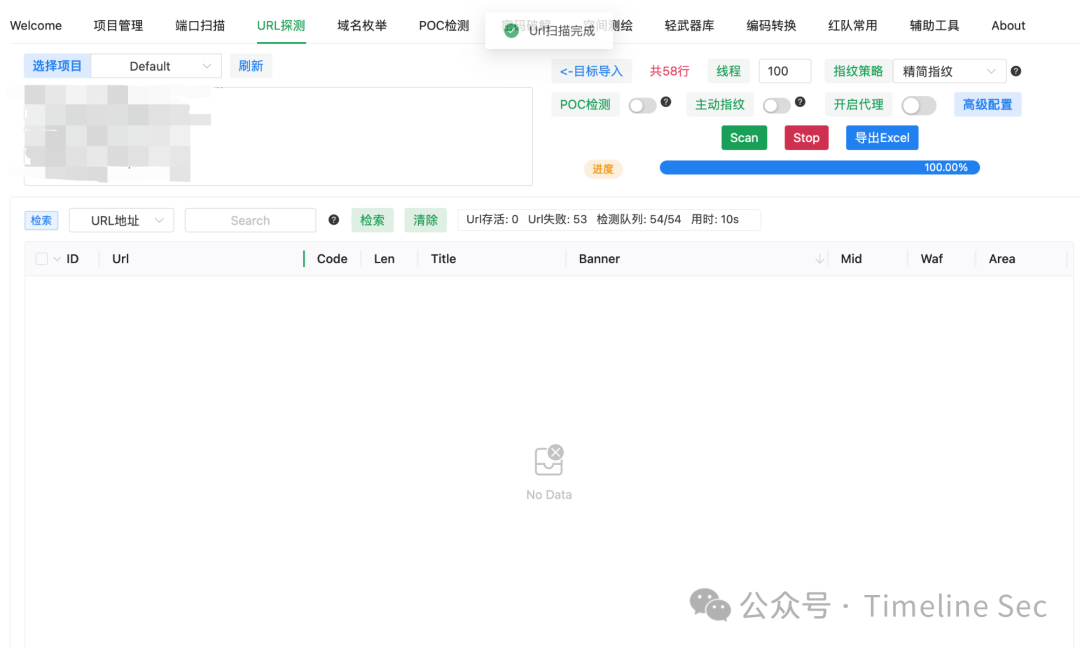Open the 域名枚举 tab
Image resolution: width=1080 pixels, height=649 pixels.
click(x=362, y=25)
